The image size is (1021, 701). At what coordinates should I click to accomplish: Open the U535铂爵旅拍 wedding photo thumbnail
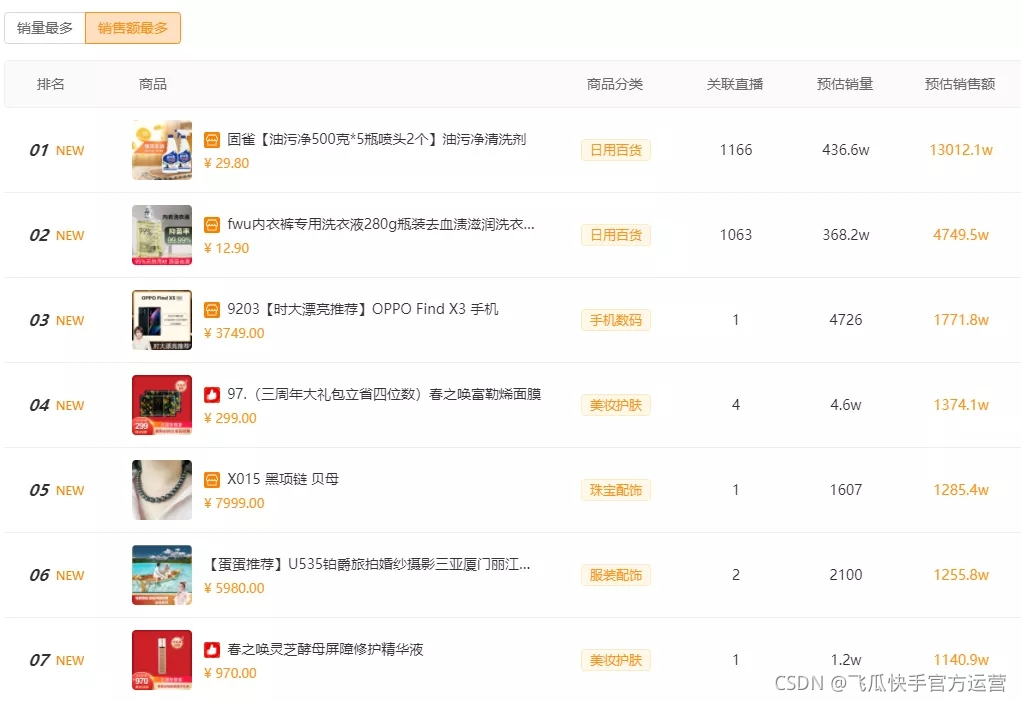coord(162,575)
